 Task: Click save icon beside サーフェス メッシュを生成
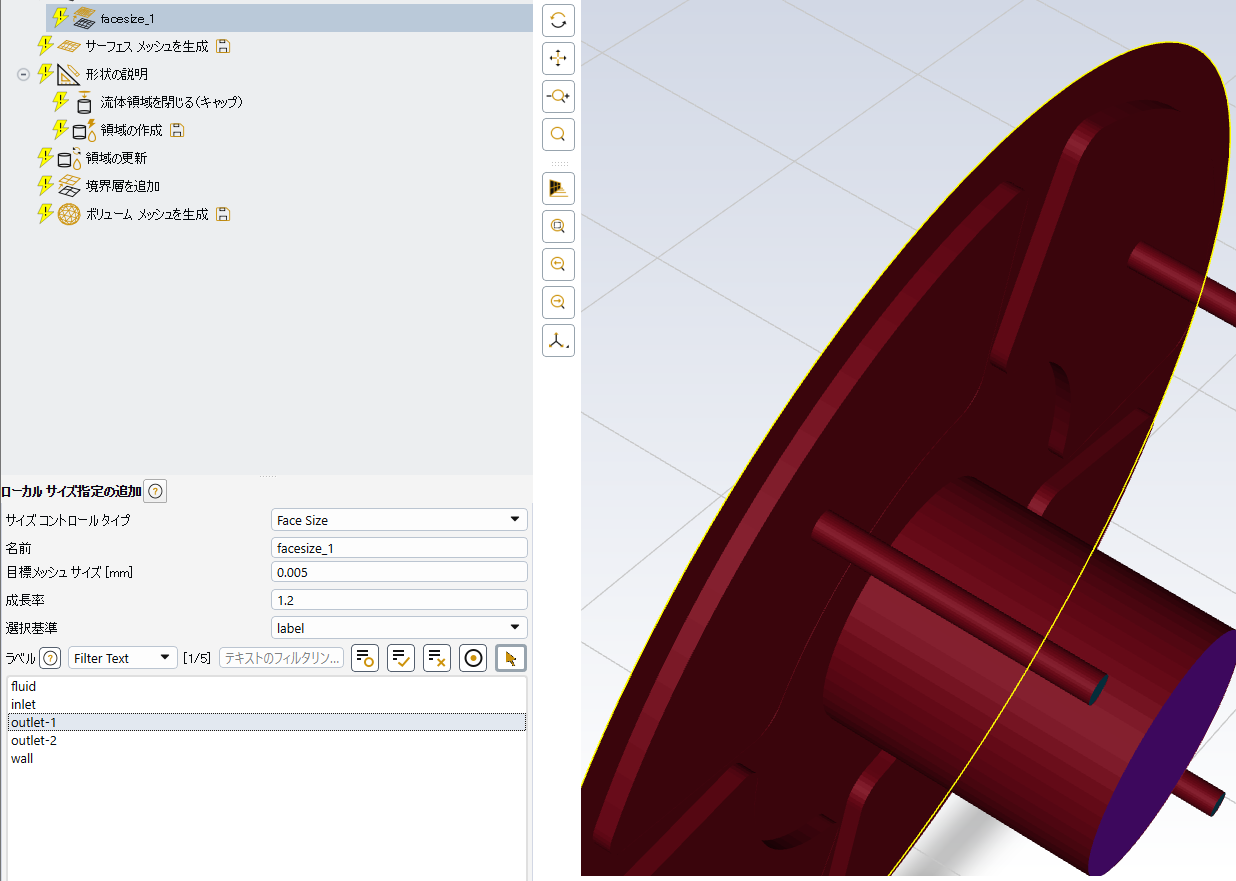pos(223,46)
